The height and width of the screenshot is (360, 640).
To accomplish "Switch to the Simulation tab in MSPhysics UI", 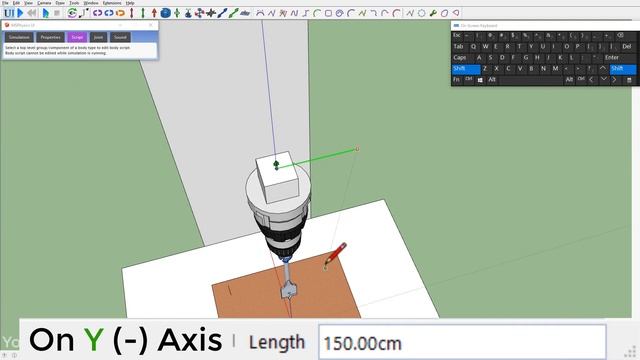I will click(19, 37).
